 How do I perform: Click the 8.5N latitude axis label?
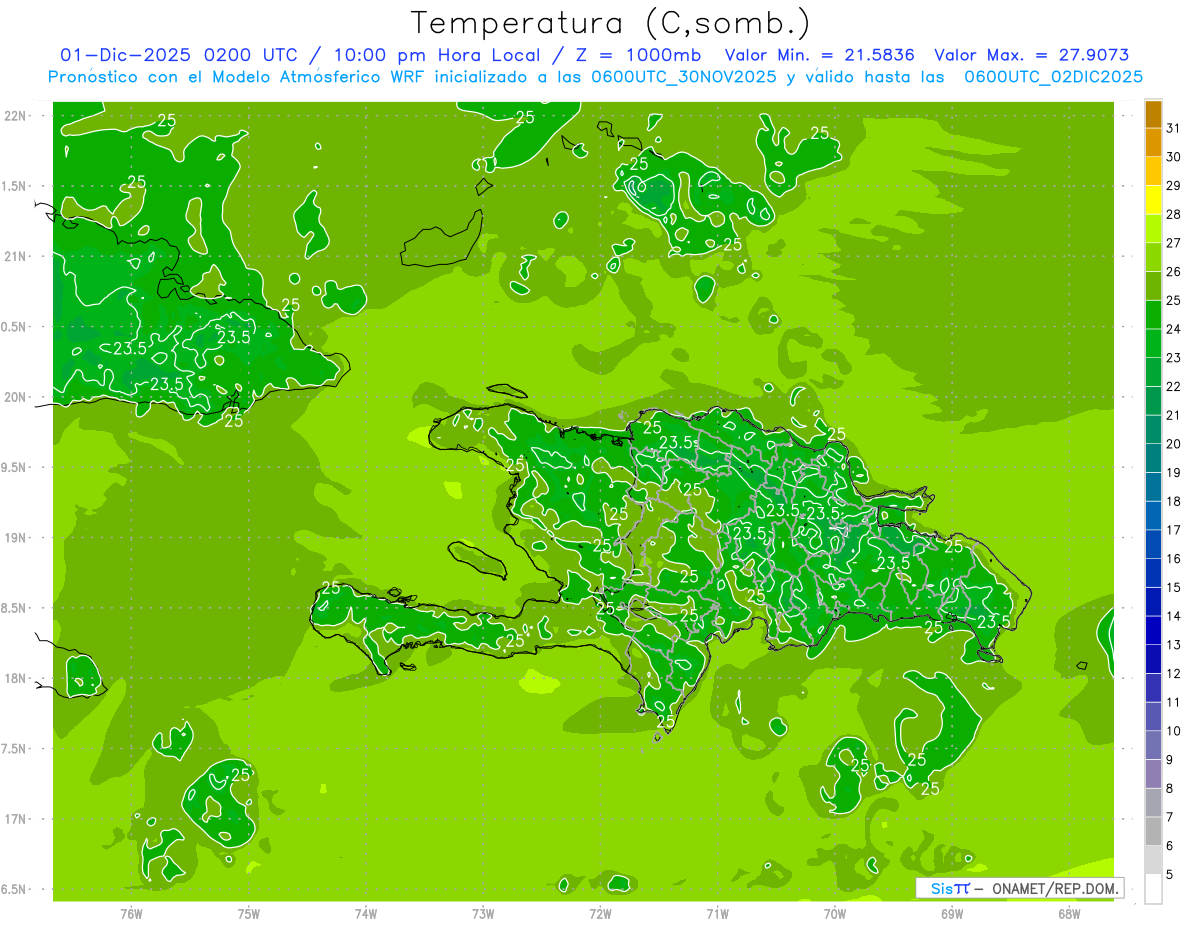coord(15,609)
